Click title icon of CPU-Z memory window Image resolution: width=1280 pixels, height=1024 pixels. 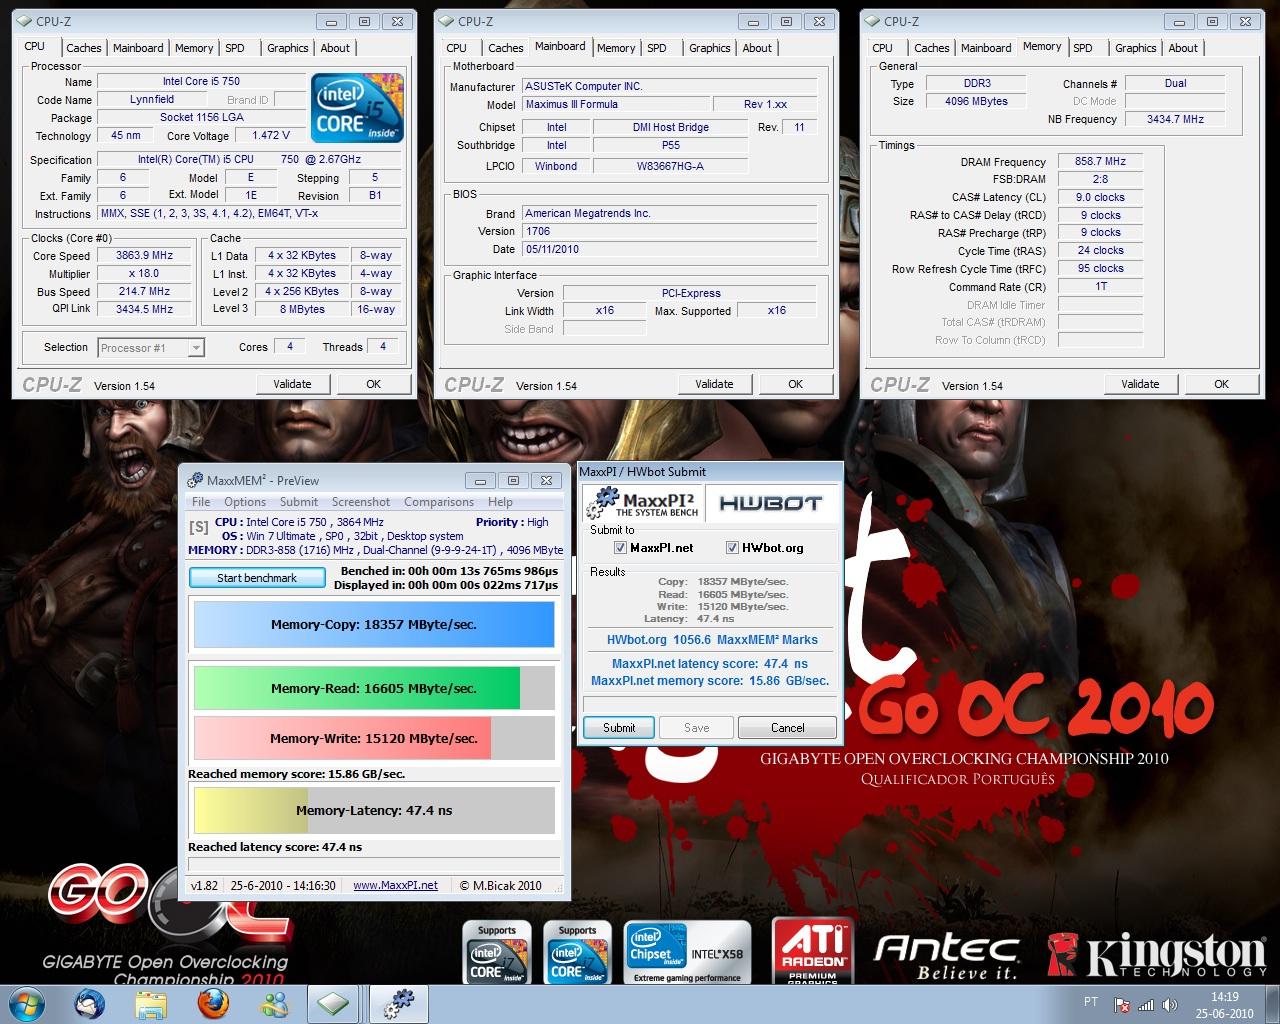point(873,21)
